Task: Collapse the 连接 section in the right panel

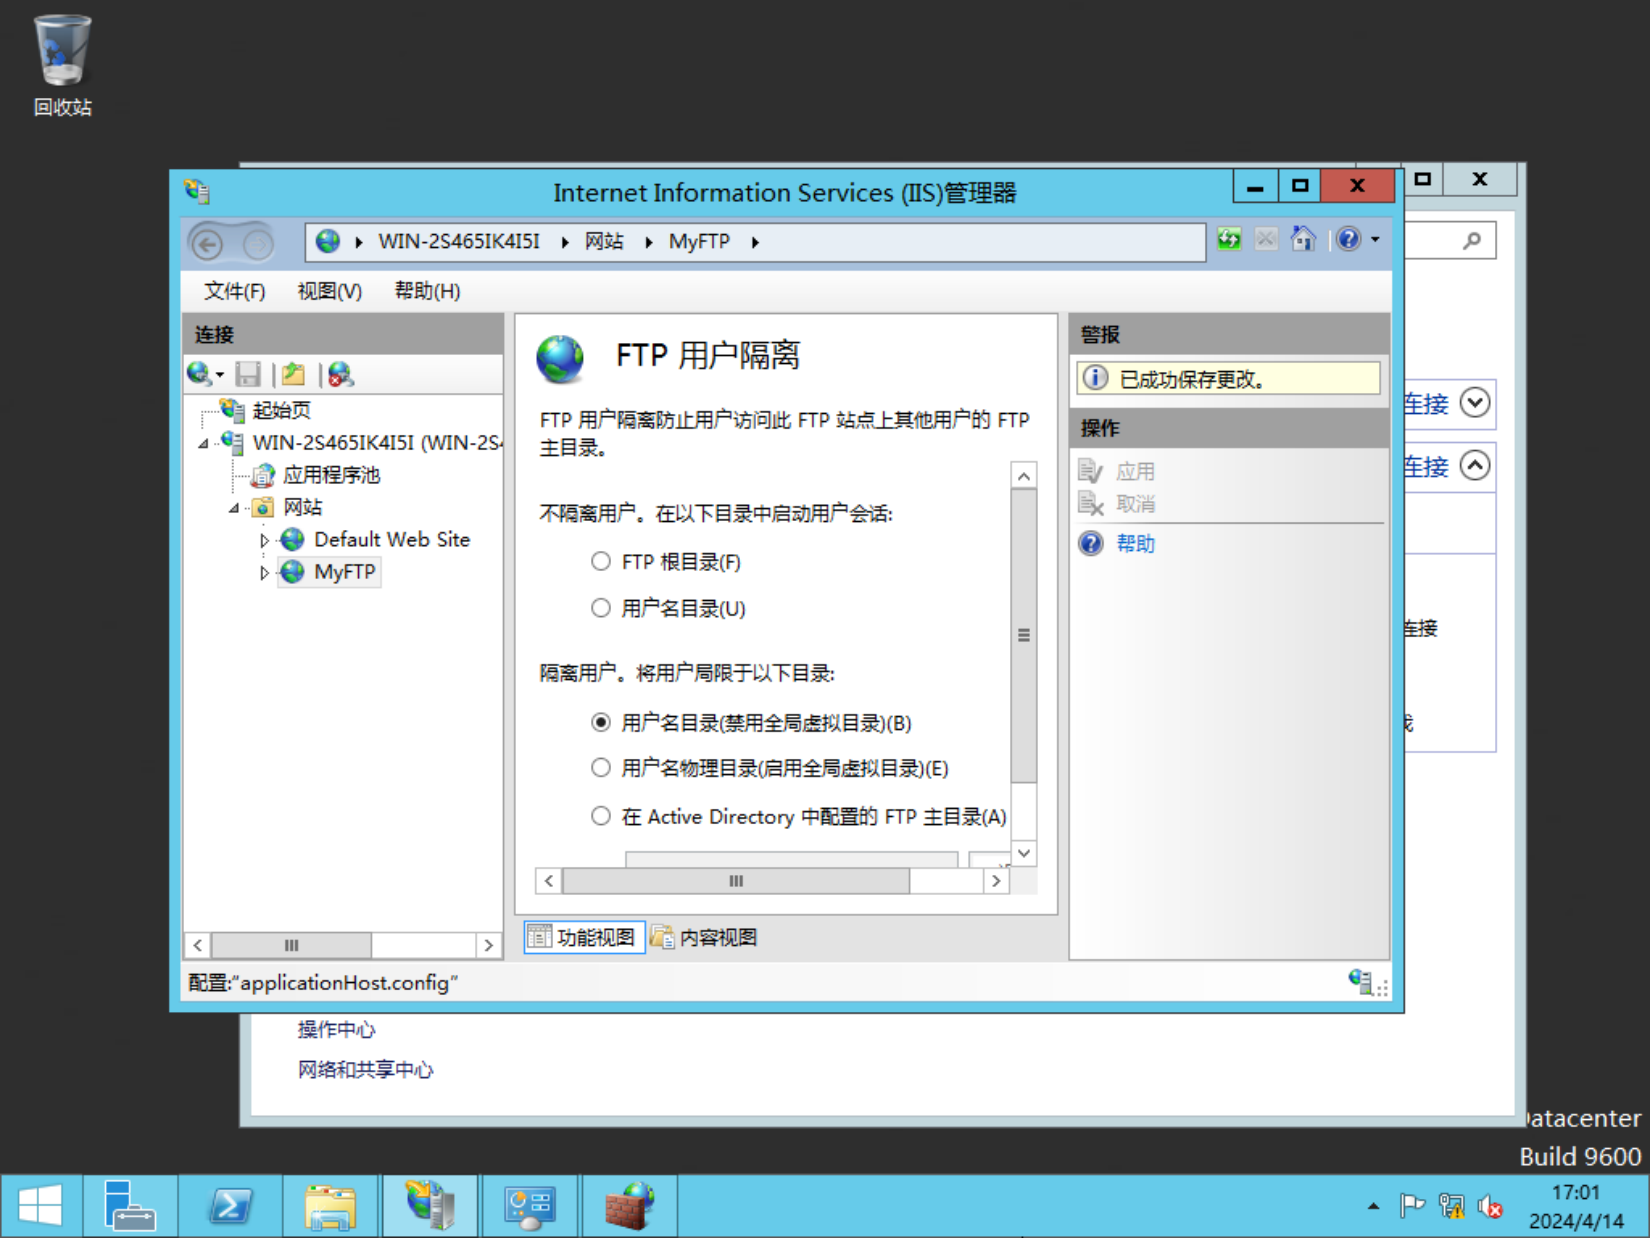Action: click(1473, 466)
